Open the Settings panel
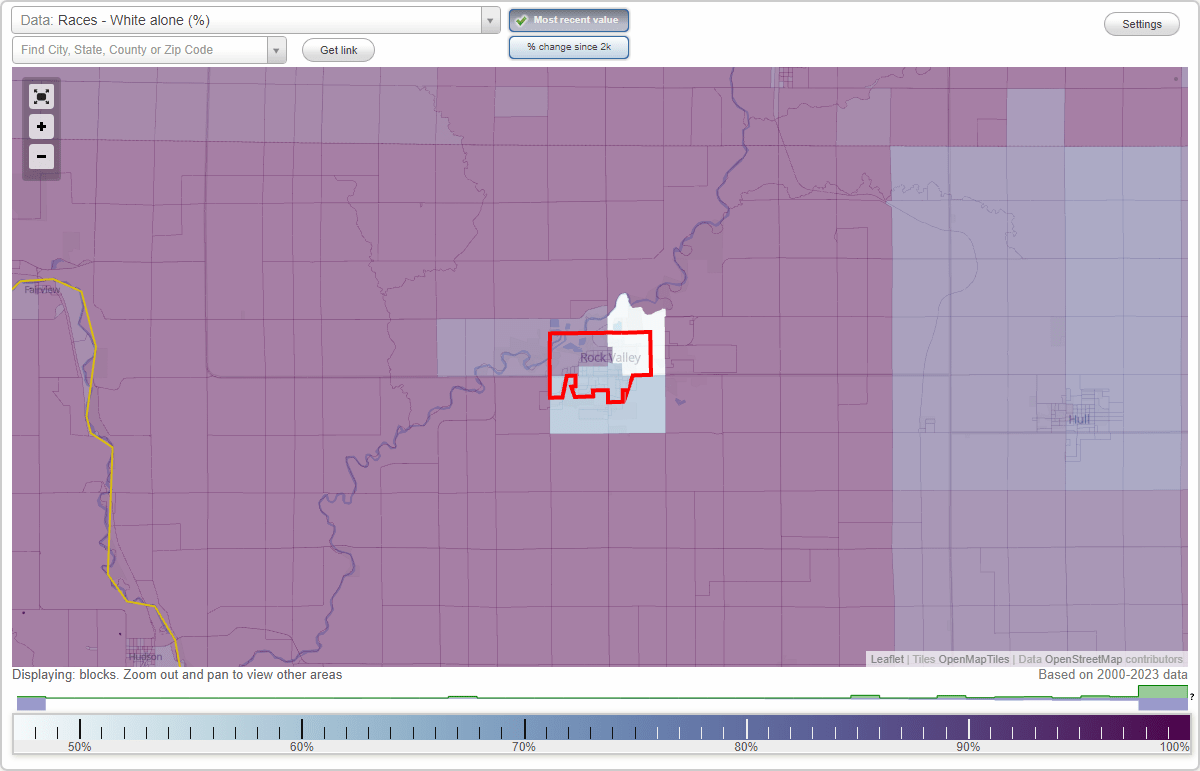The image size is (1200, 771). pos(1141,23)
